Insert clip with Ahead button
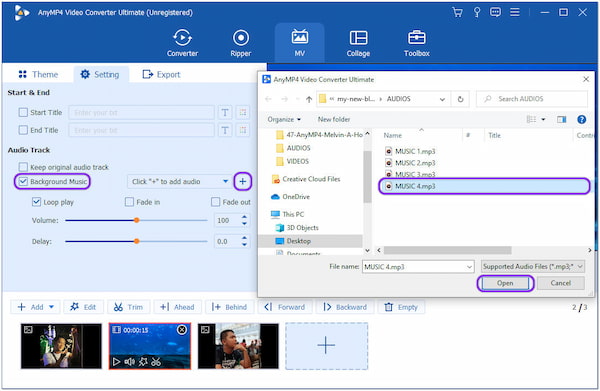Image resolution: width=600 pixels, height=391 pixels. 178,307
